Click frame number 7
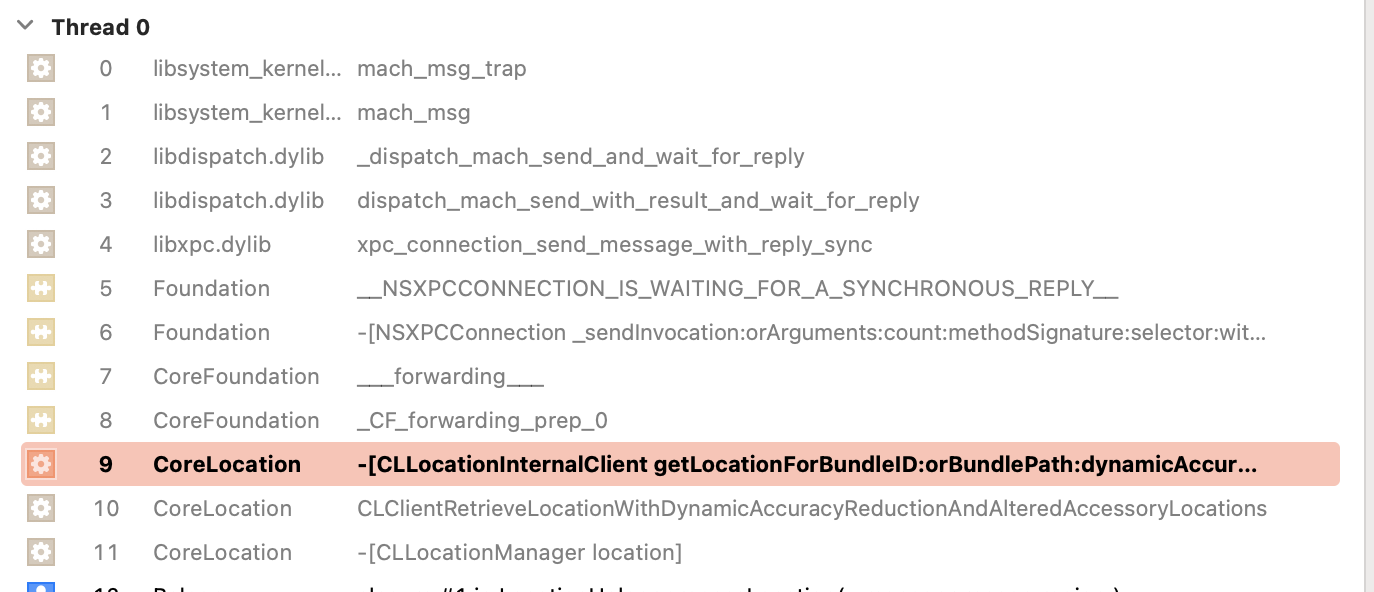 coord(106,377)
